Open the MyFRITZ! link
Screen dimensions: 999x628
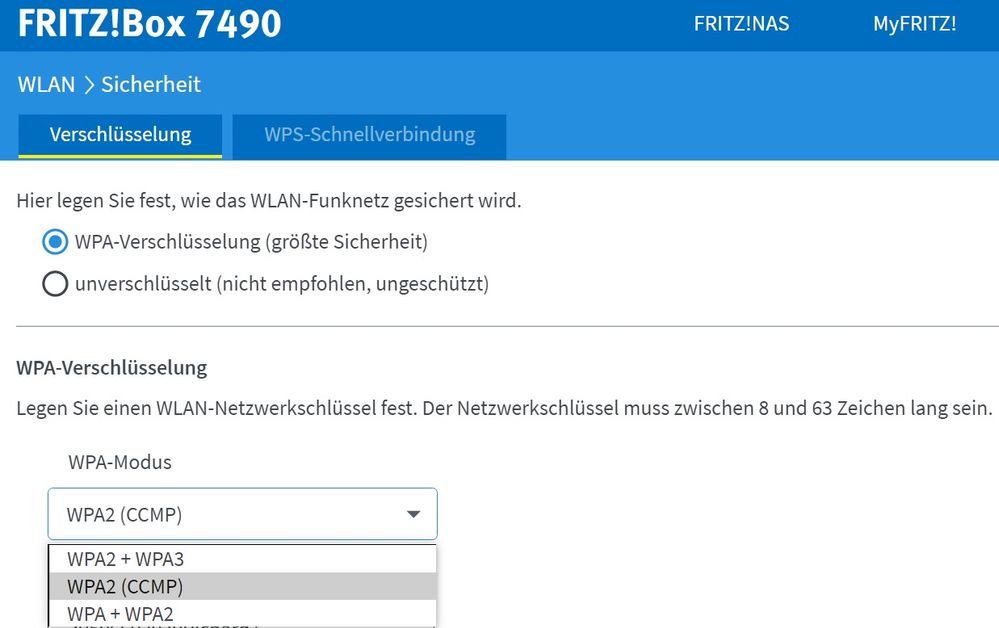click(x=914, y=24)
